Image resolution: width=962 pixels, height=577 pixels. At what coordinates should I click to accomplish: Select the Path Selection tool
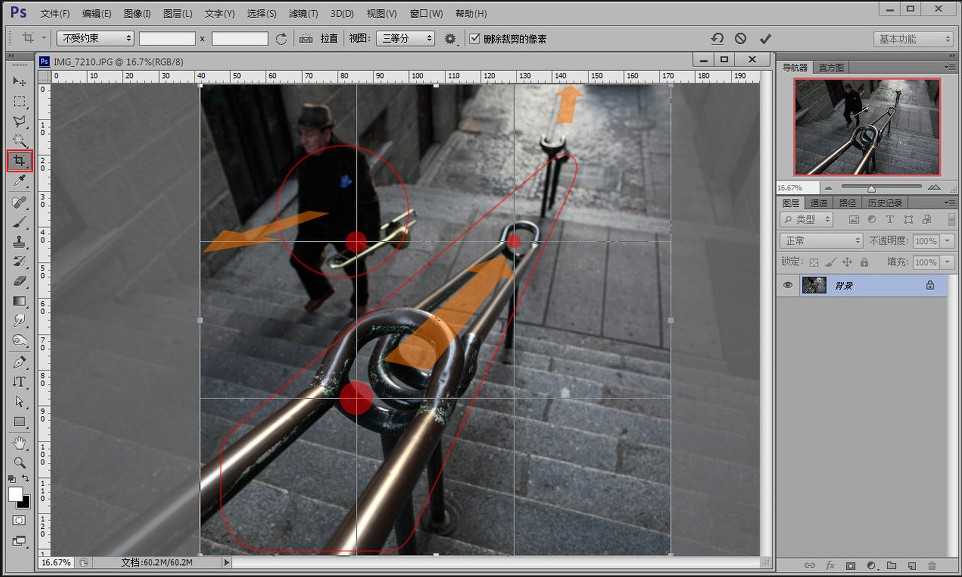[x=19, y=401]
